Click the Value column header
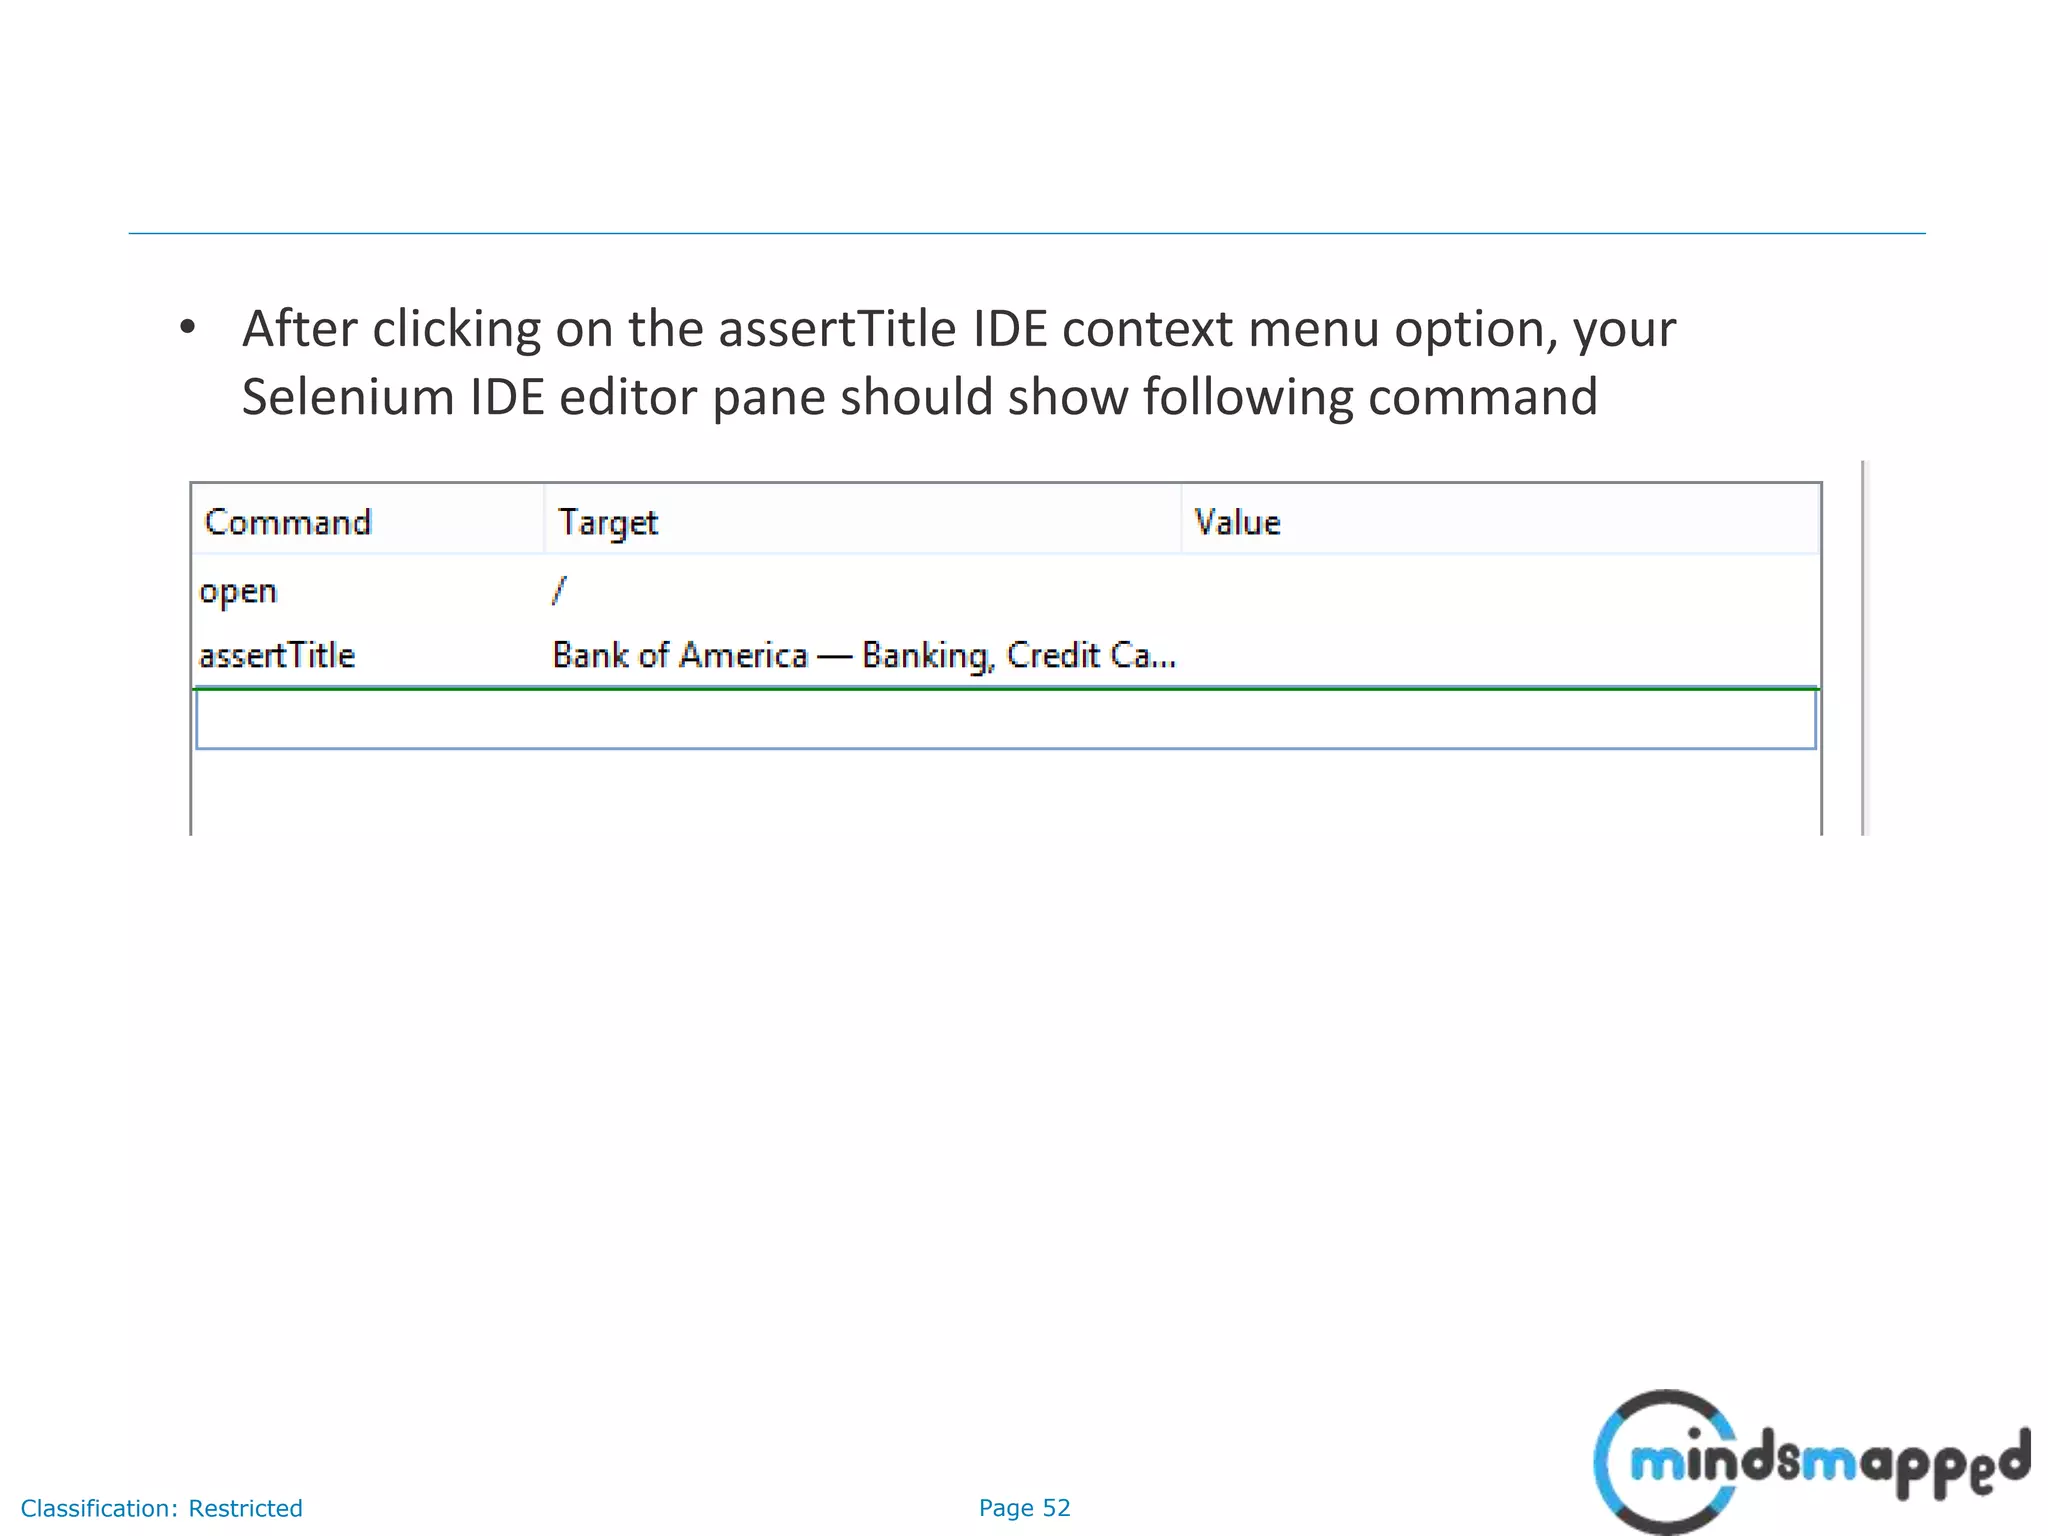 pyautogui.click(x=1237, y=522)
